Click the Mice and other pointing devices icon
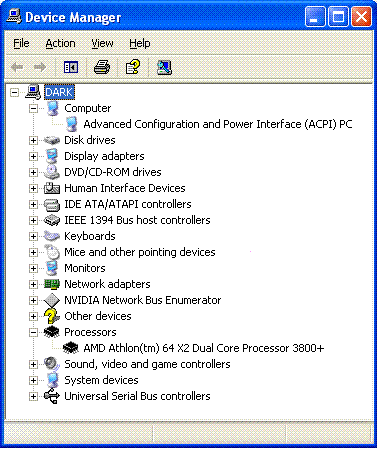This screenshot has height=452, width=377. (x=52, y=252)
